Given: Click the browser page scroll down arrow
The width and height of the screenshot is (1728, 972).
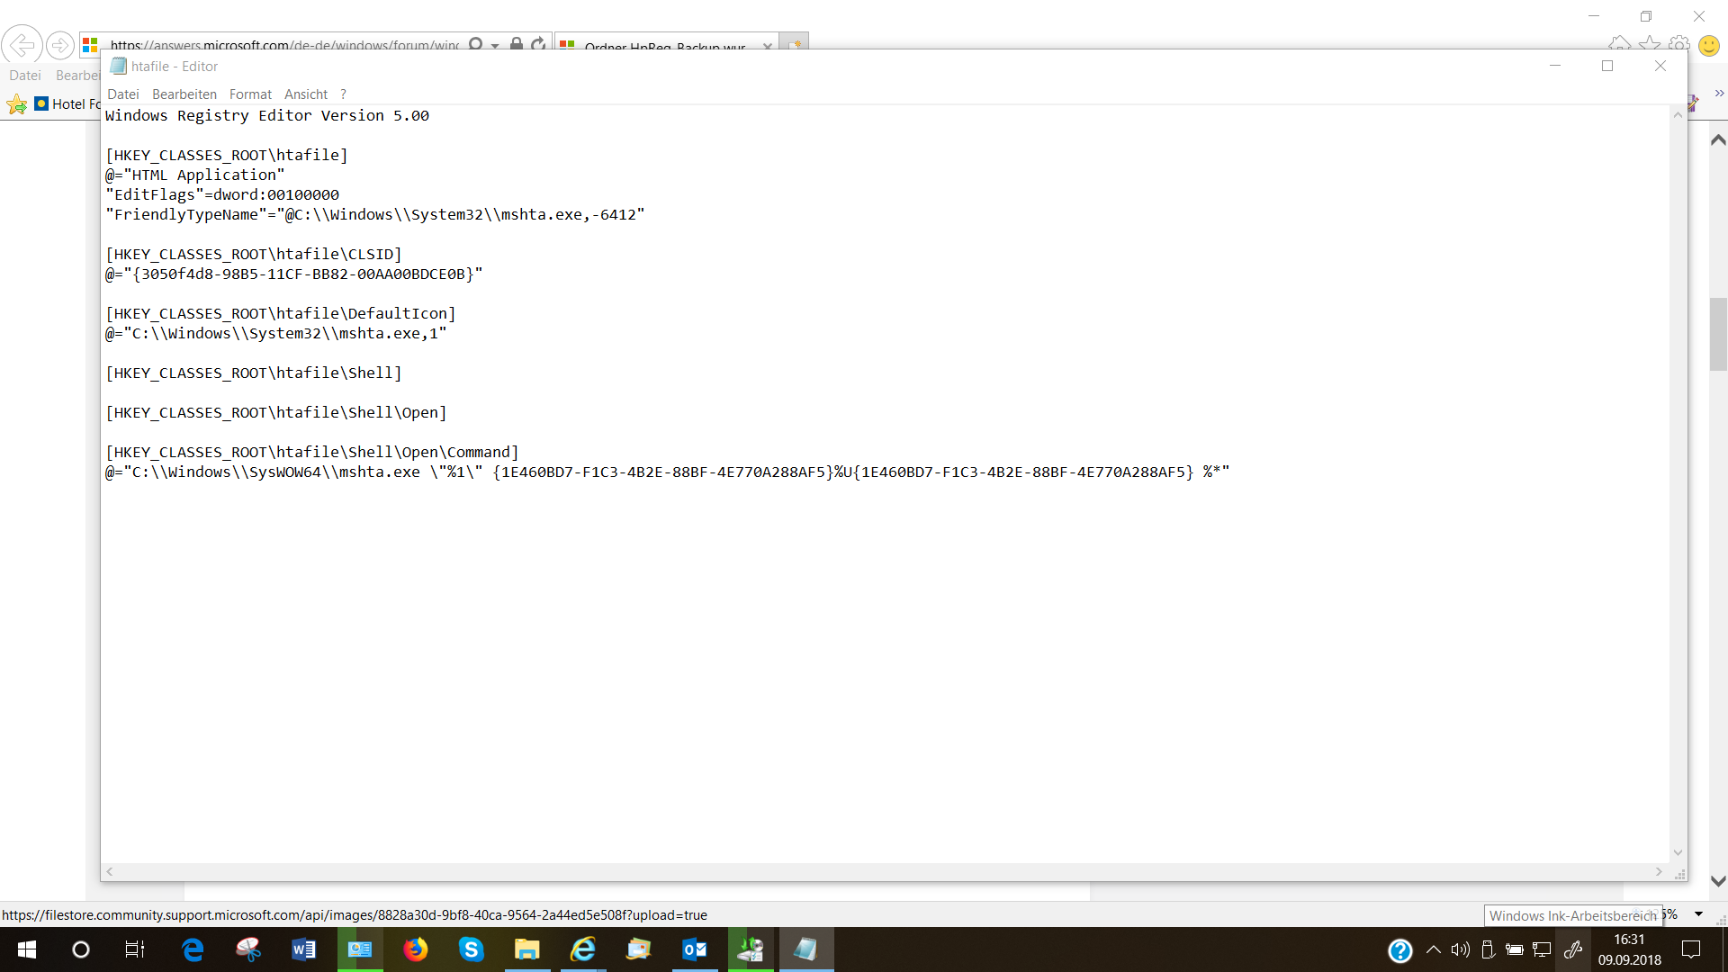Looking at the screenshot, I should (x=1718, y=881).
